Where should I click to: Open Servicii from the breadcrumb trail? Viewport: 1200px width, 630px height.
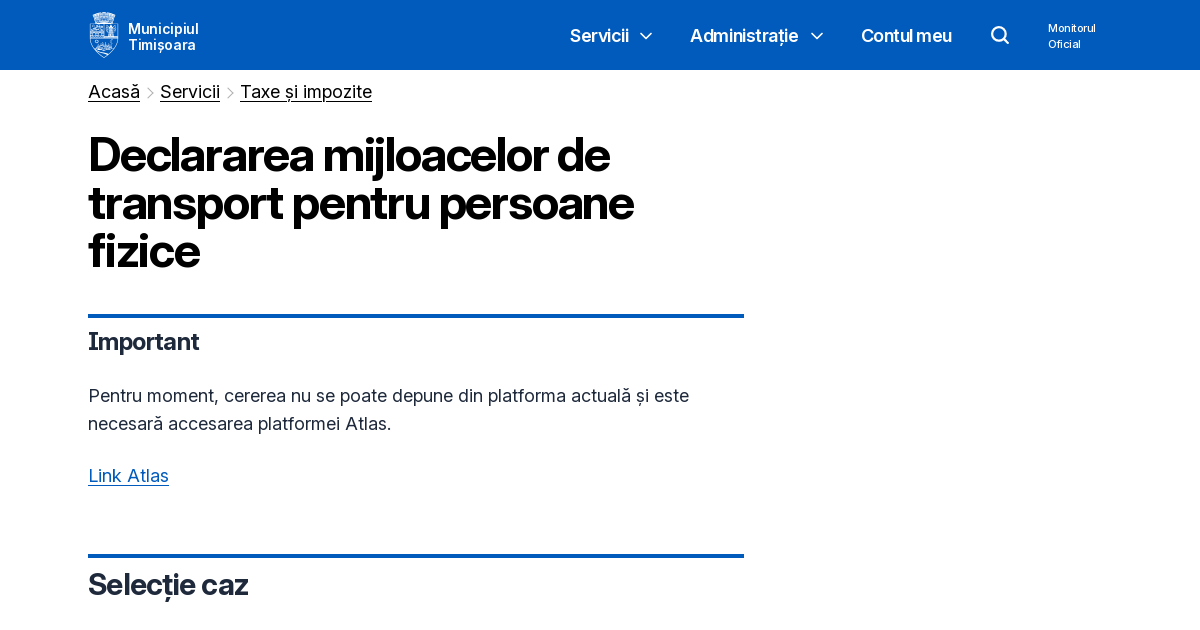tap(189, 91)
